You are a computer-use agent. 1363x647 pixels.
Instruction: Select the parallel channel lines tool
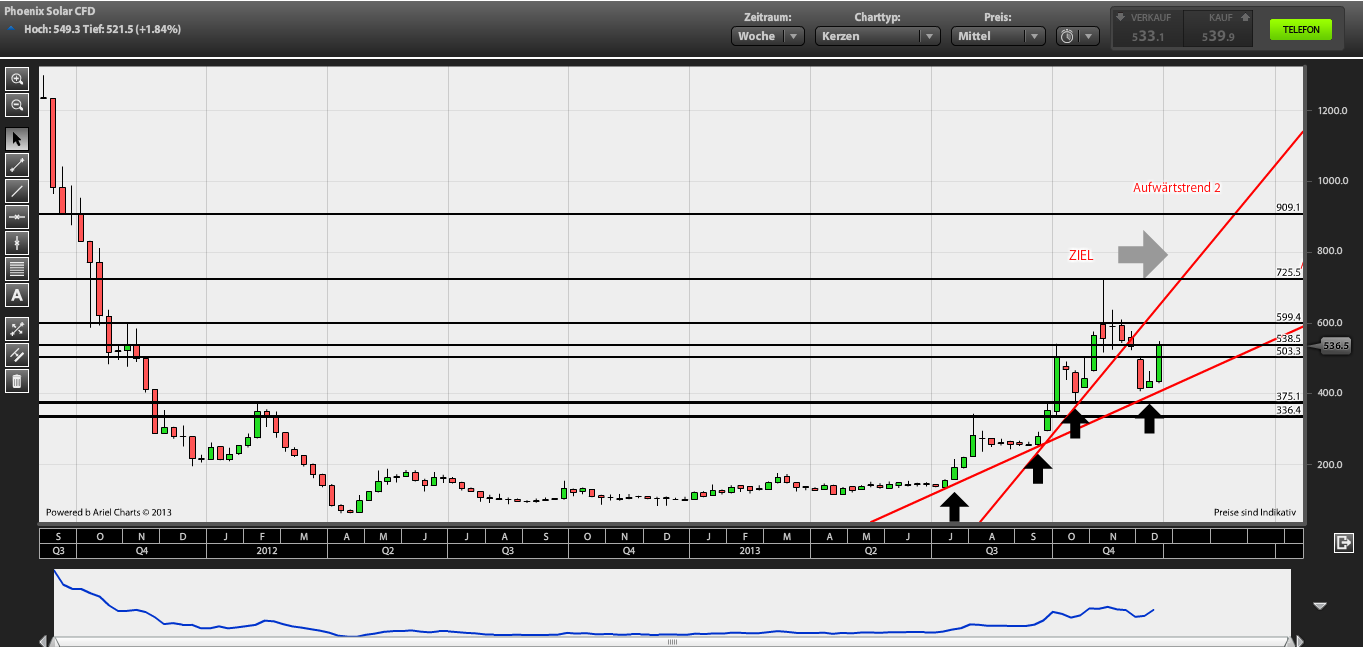coord(17,354)
